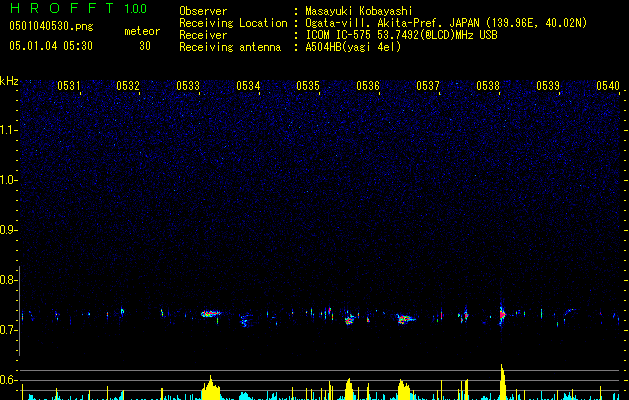Click the 0538 time marker
Screen dimensions: 629x400
[x=488, y=86]
